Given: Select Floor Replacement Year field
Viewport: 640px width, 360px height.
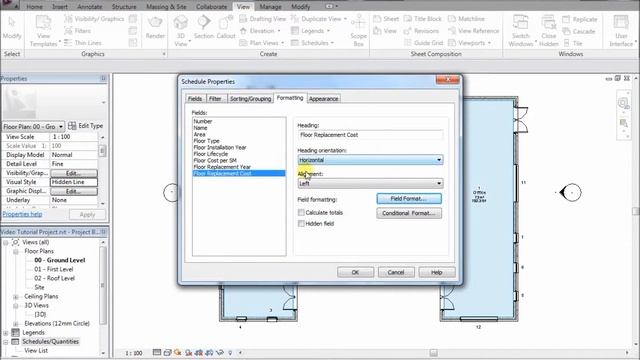Looking at the screenshot, I should coord(222,167).
